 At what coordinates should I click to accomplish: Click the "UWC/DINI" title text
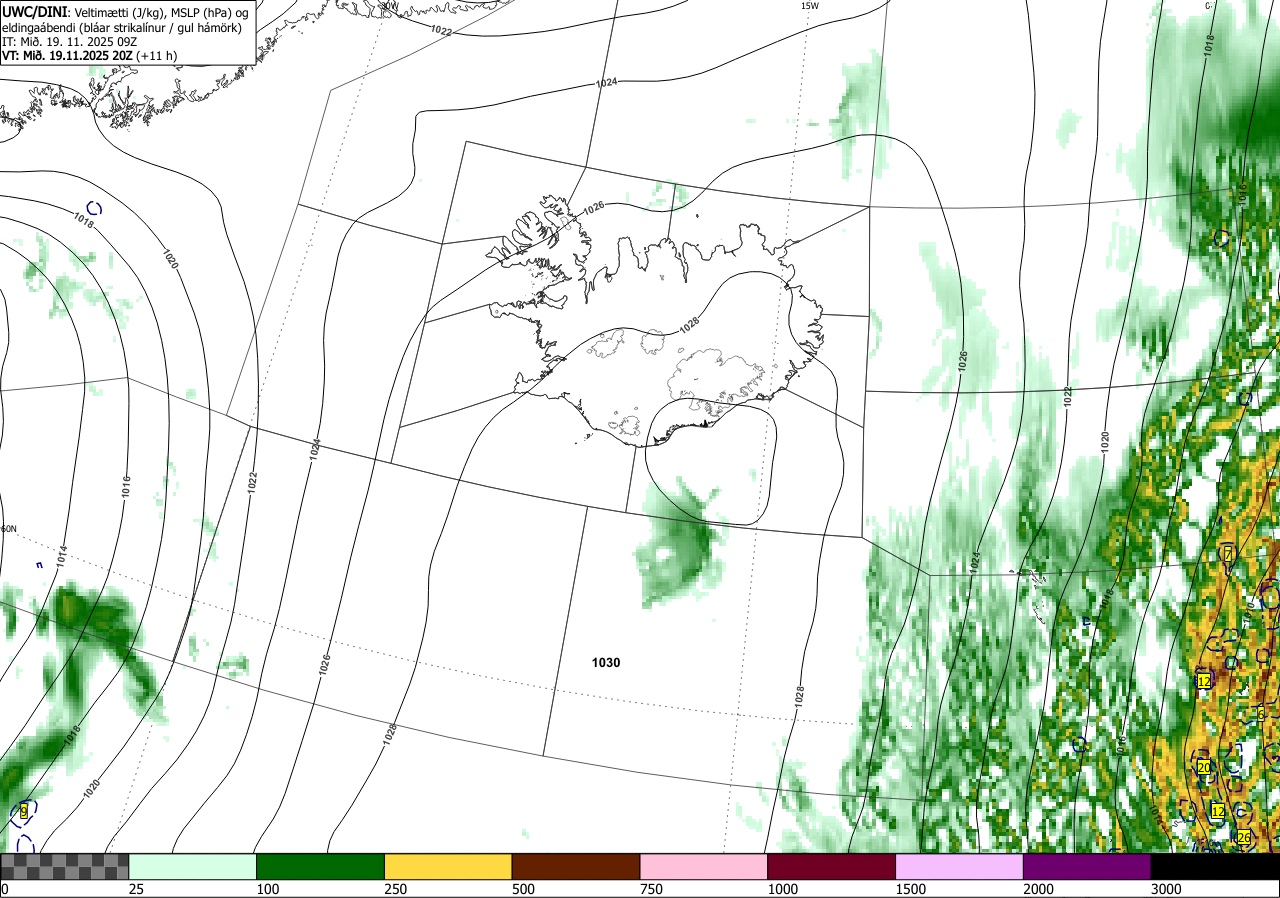pos(35,11)
